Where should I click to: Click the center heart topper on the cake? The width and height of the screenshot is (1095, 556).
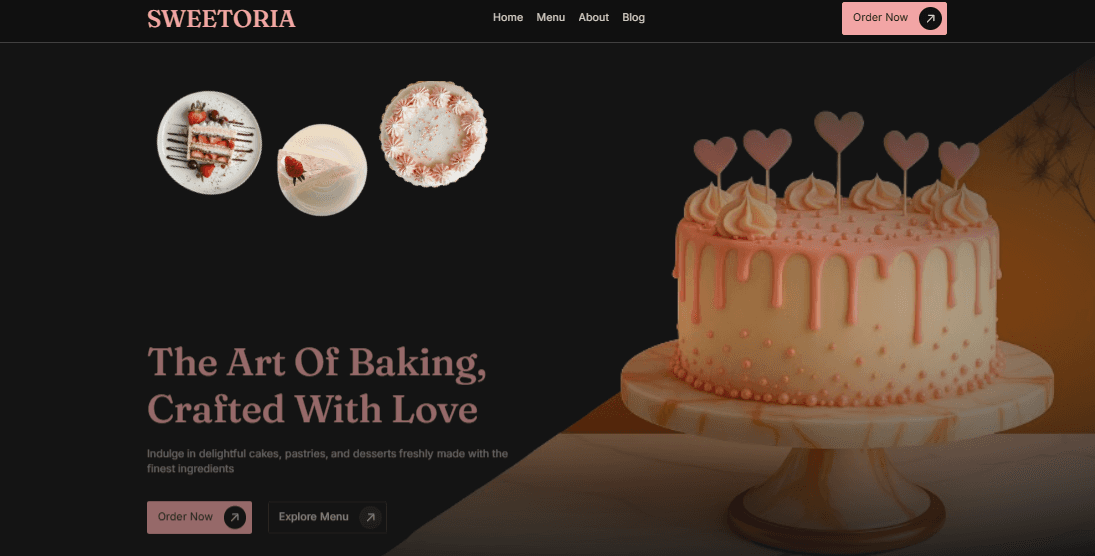(839, 131)
